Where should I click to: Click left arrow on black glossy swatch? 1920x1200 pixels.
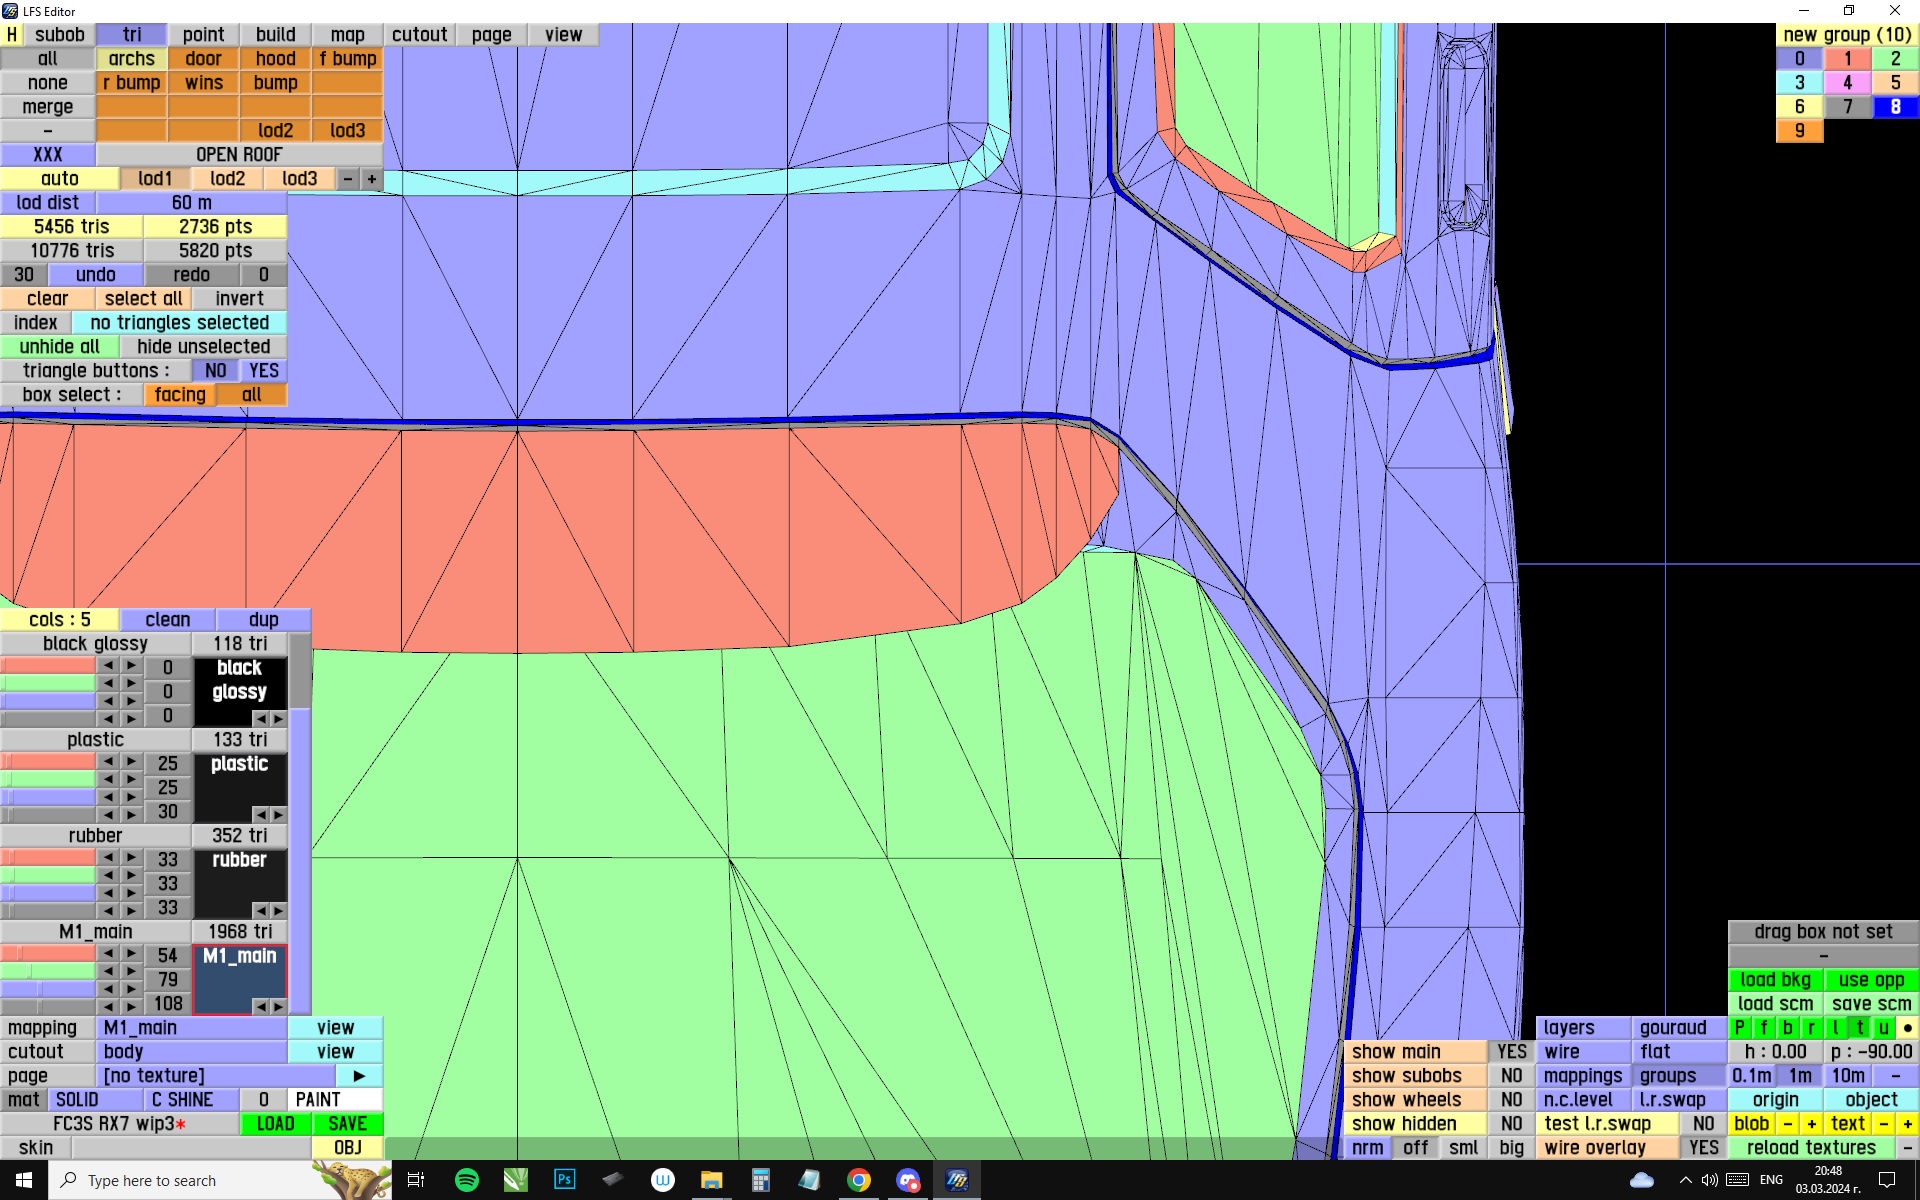coord(260,718)
